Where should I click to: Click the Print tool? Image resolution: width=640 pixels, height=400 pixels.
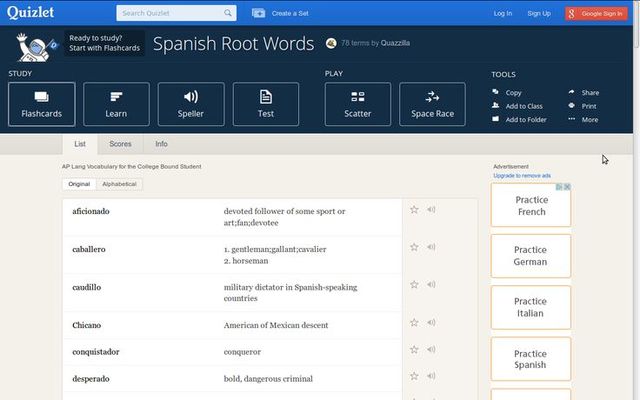coord(582,106)
